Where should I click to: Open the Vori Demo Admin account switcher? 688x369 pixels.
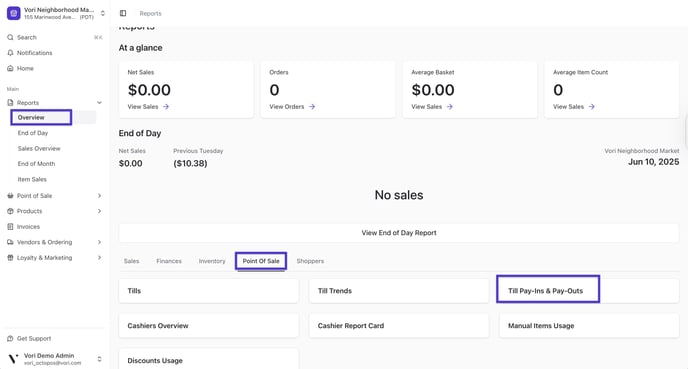coord(99,359)
